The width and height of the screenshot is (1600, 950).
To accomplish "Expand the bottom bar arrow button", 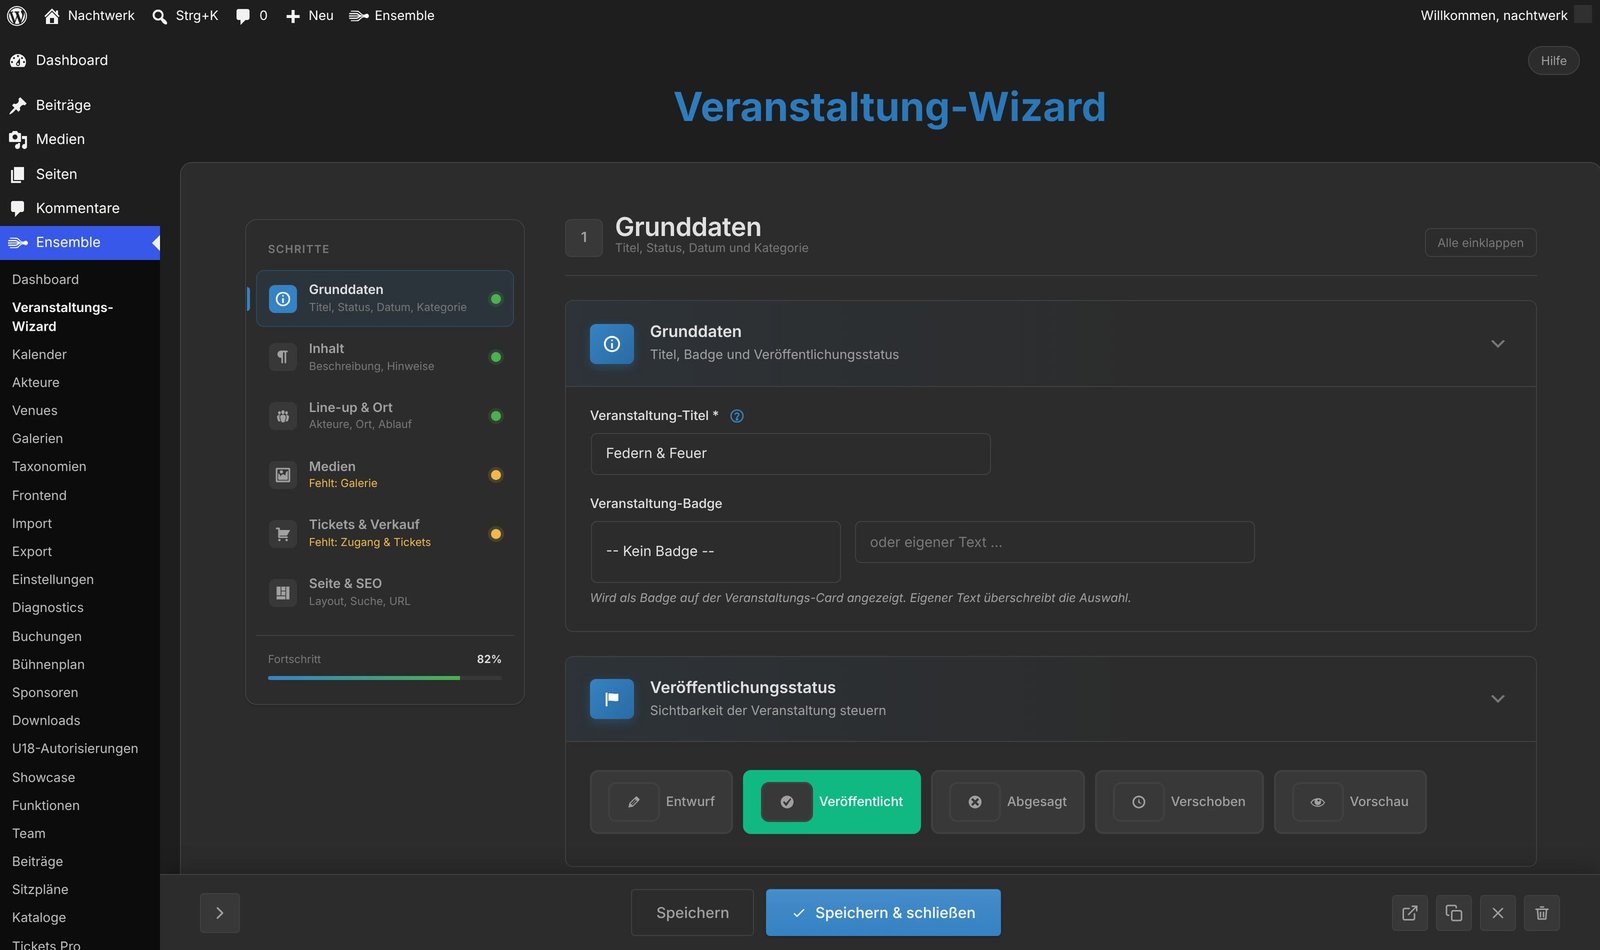I will [x=220, y=913].
